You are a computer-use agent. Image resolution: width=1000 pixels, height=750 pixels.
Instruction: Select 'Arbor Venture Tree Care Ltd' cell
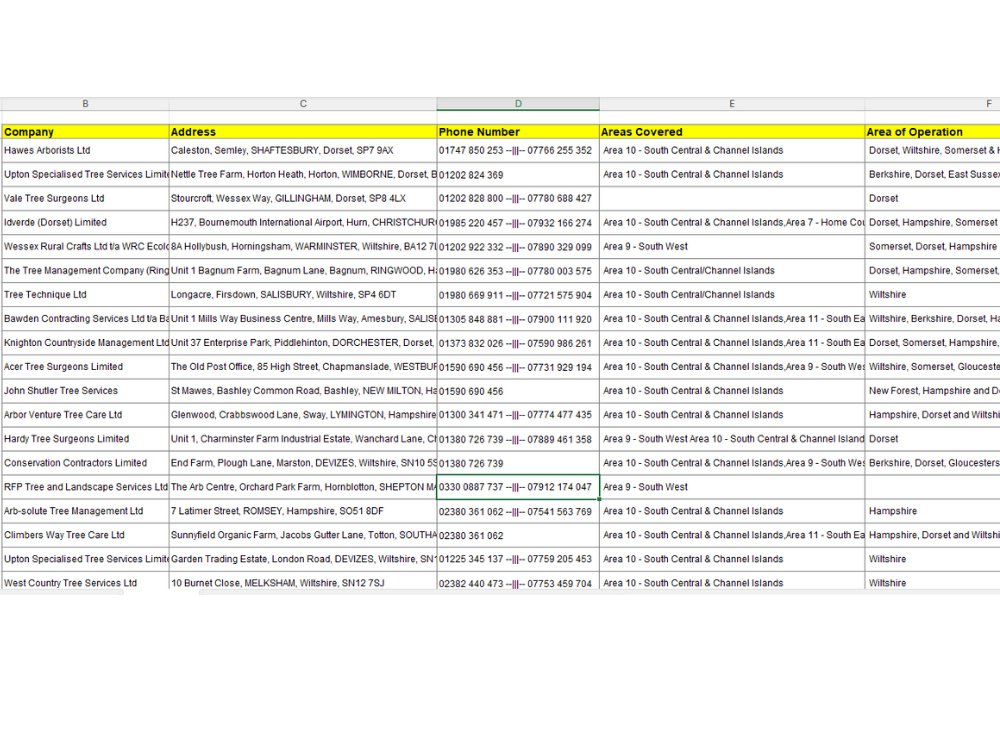85,415
